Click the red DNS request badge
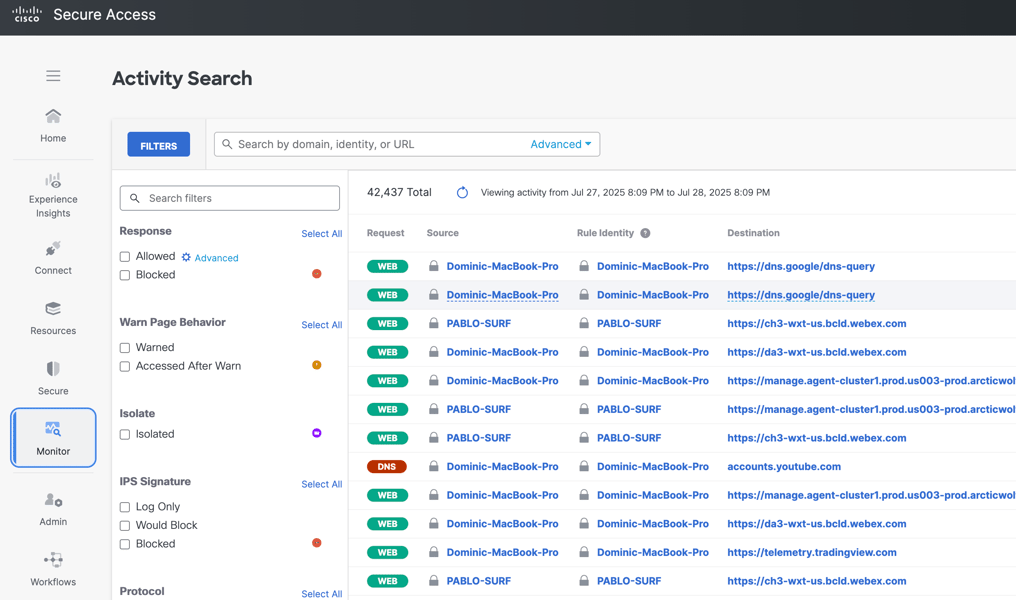The image size is (1016, 600). pos(387,467)
